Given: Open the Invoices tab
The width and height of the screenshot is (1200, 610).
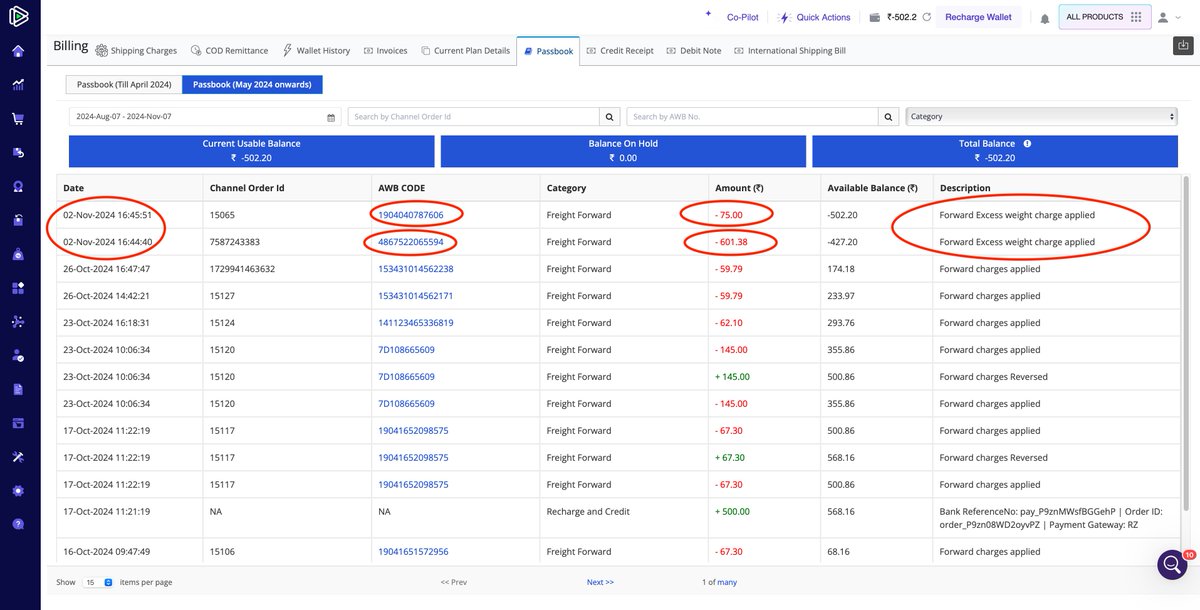Looking at the screenshot, I should tap(385, 51).
